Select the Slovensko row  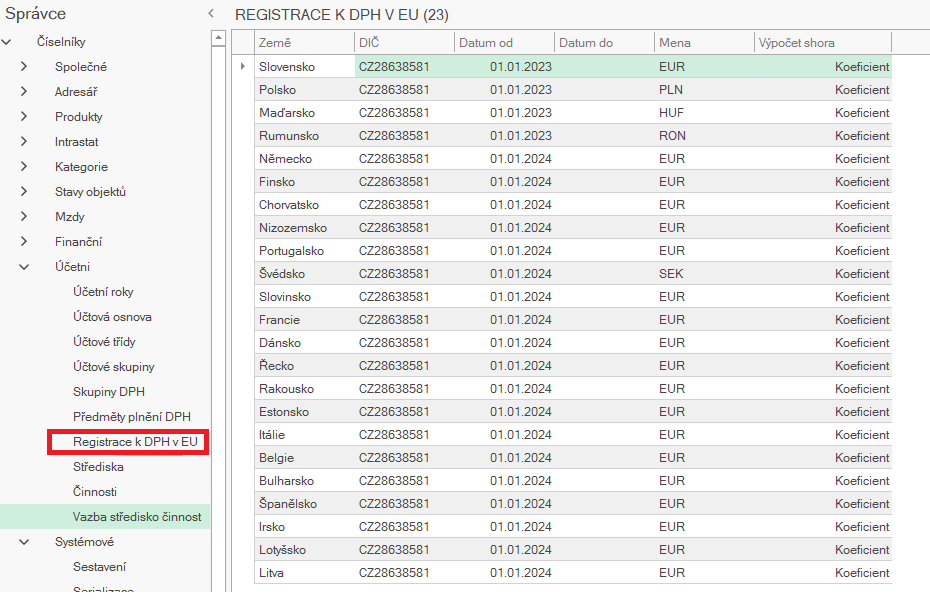click(x=573, y=66)
